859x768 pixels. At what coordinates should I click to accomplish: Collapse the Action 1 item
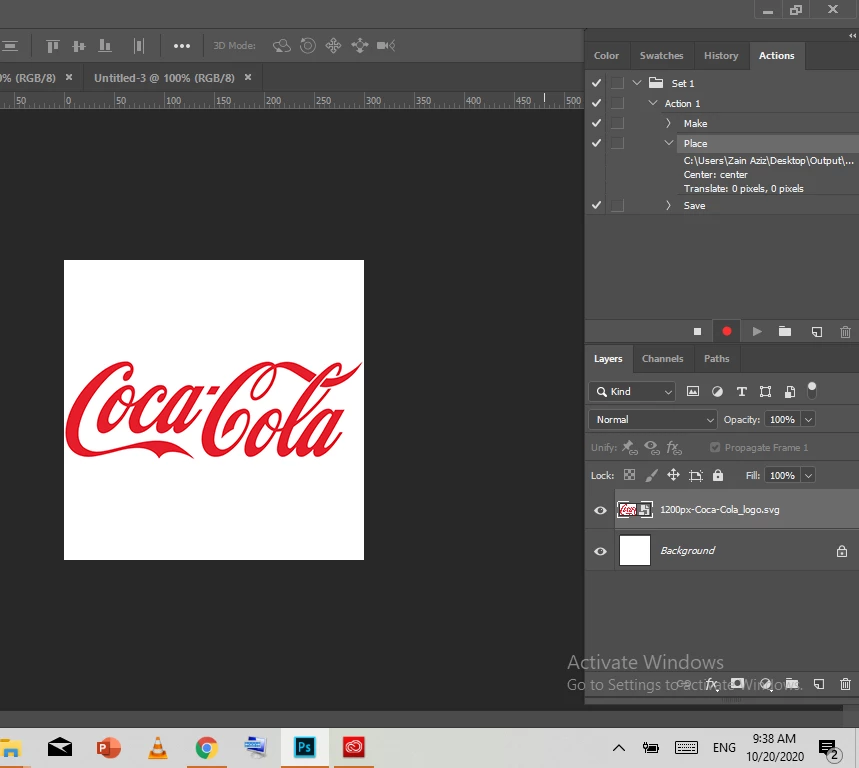653,103
